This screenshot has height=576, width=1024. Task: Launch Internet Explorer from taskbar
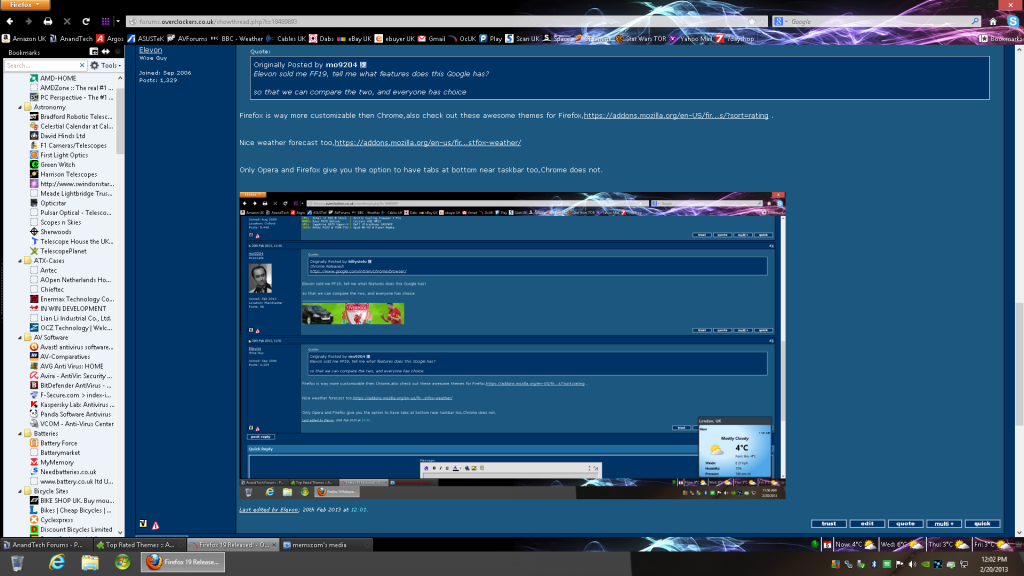click(x=57, y=562)
